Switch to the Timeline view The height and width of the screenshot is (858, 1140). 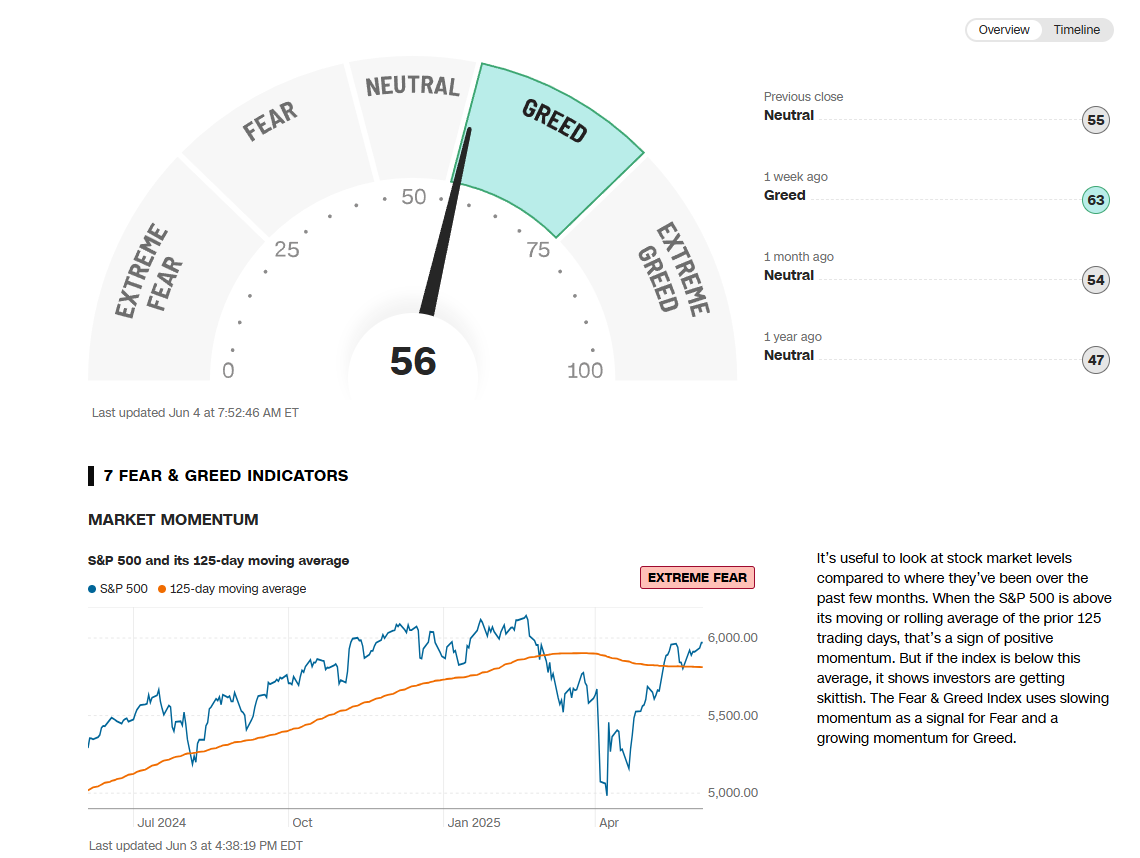pyautogui.click(x=1076, y=30)
